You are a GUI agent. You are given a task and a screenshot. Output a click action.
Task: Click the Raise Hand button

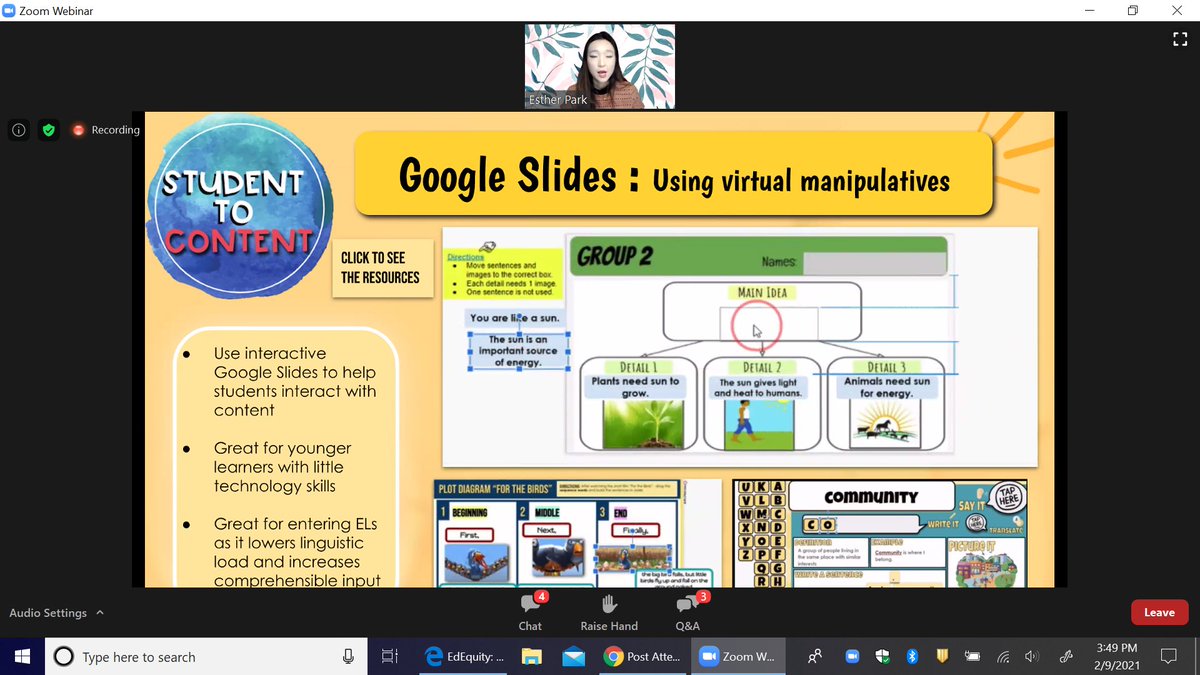point(609,612)
